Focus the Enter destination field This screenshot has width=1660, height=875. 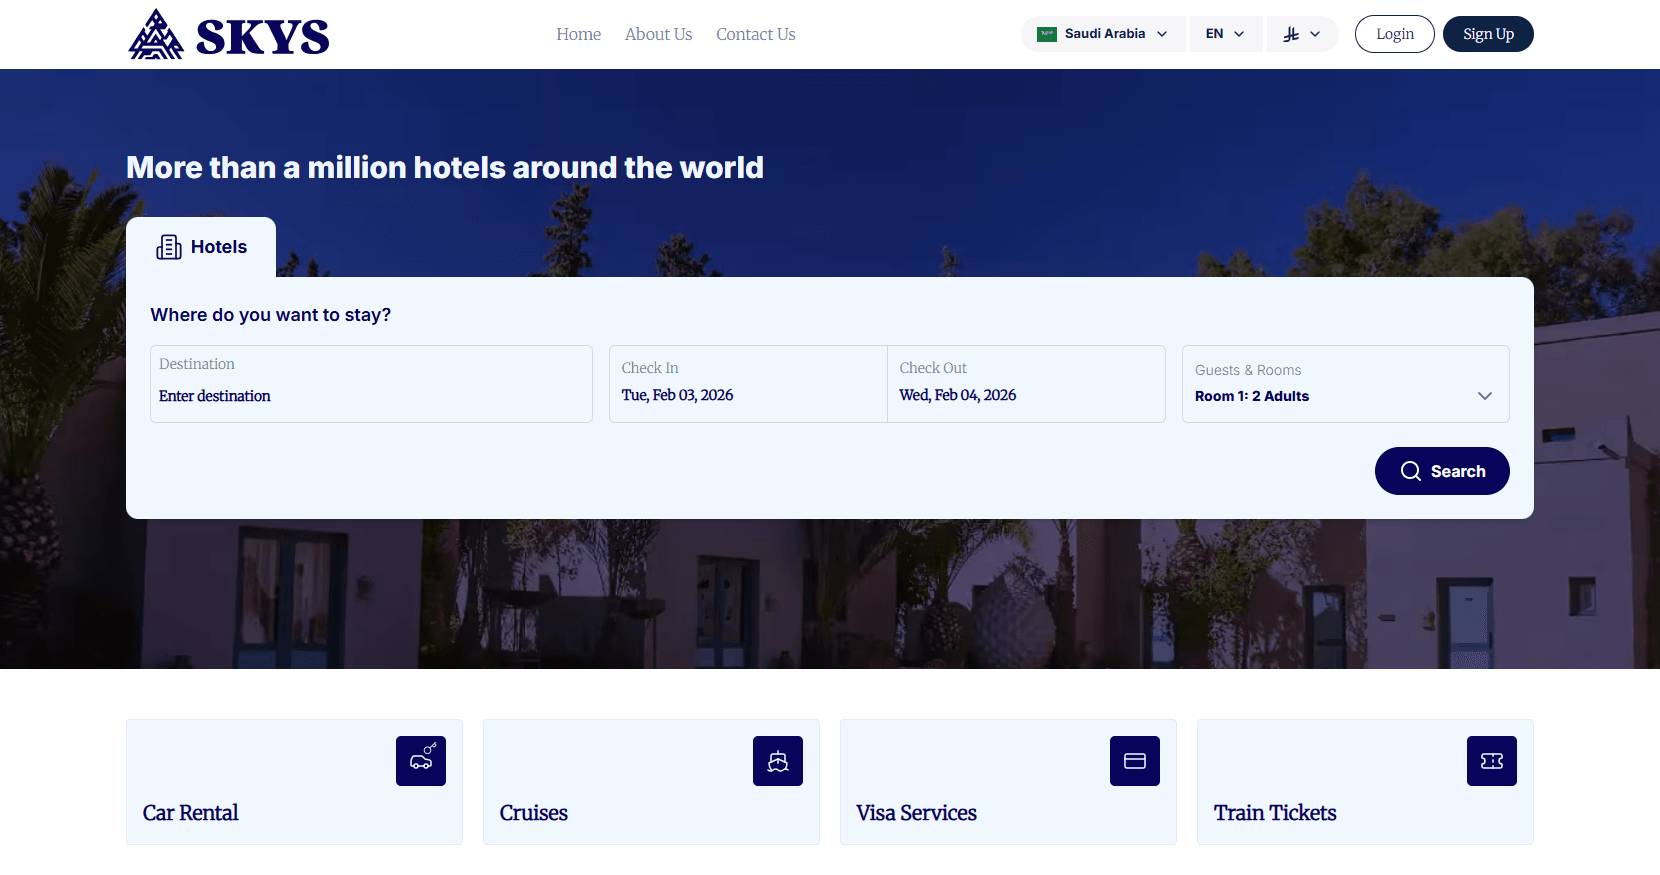[371, 384]
